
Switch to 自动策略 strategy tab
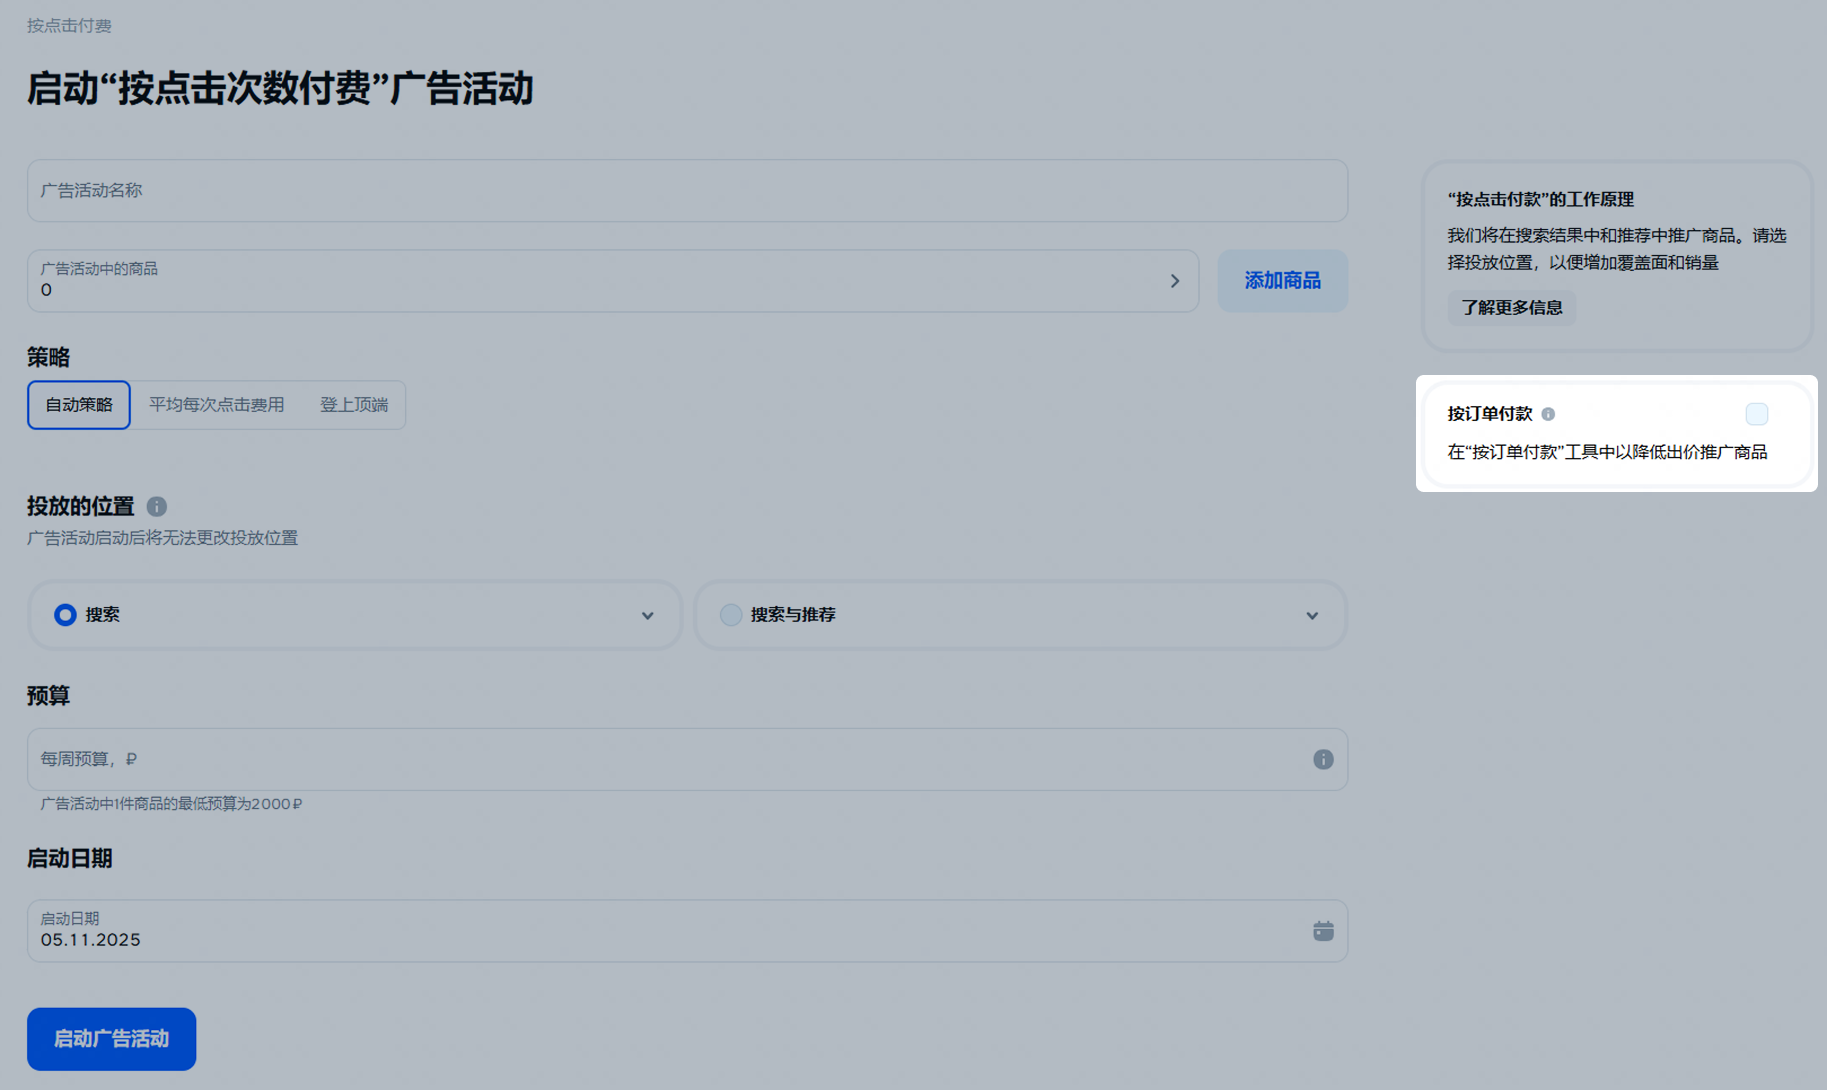(79, 405)
